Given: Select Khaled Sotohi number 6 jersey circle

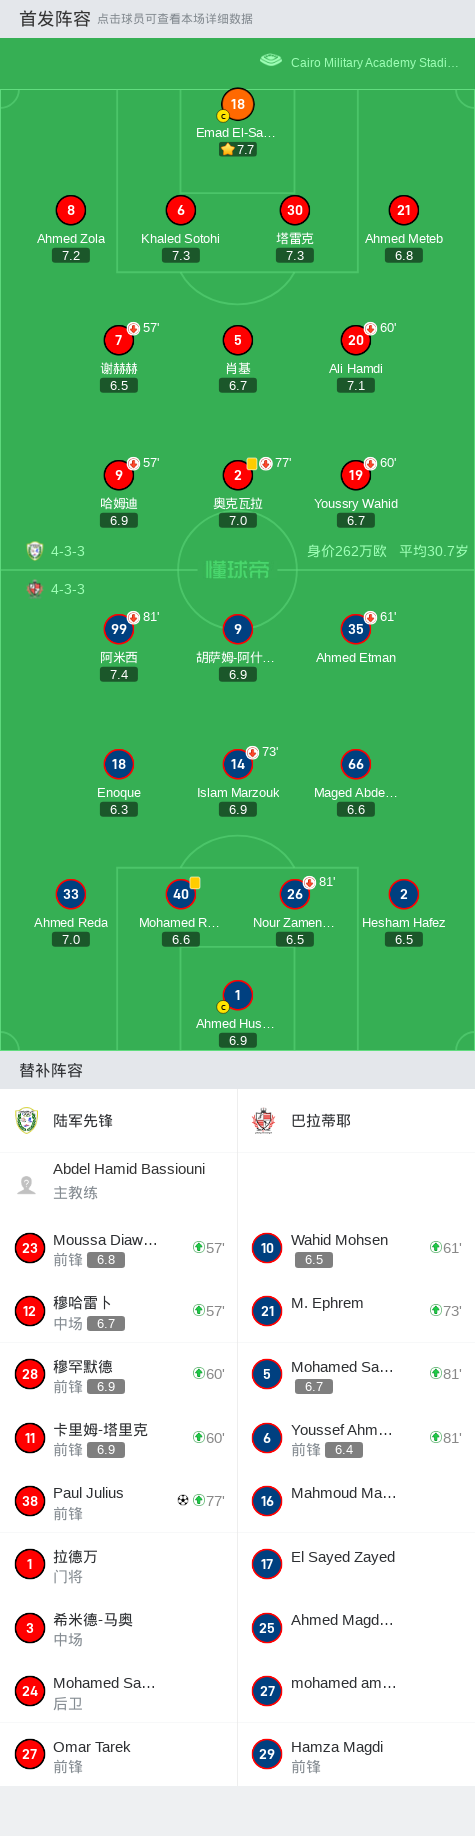Looking at the screenshot, I should 181,210.
